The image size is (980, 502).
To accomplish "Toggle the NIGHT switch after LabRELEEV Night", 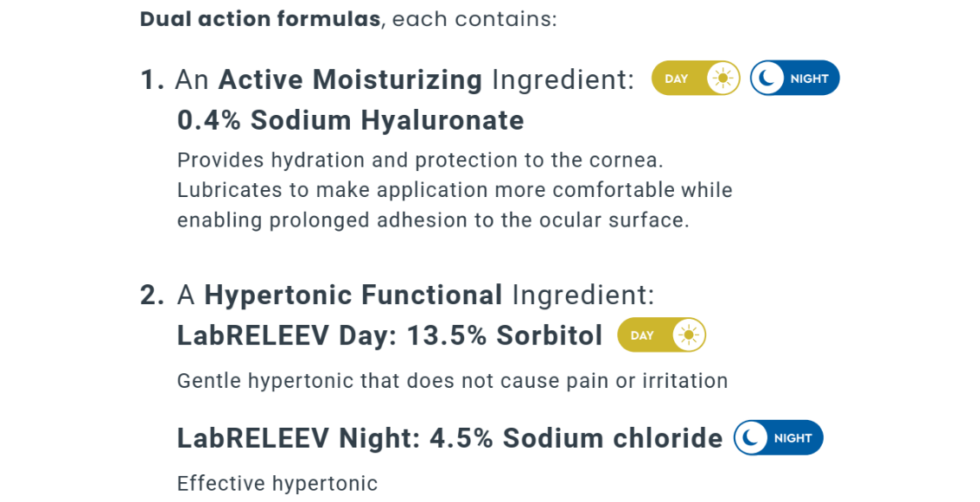I will (x=778, y=437).
